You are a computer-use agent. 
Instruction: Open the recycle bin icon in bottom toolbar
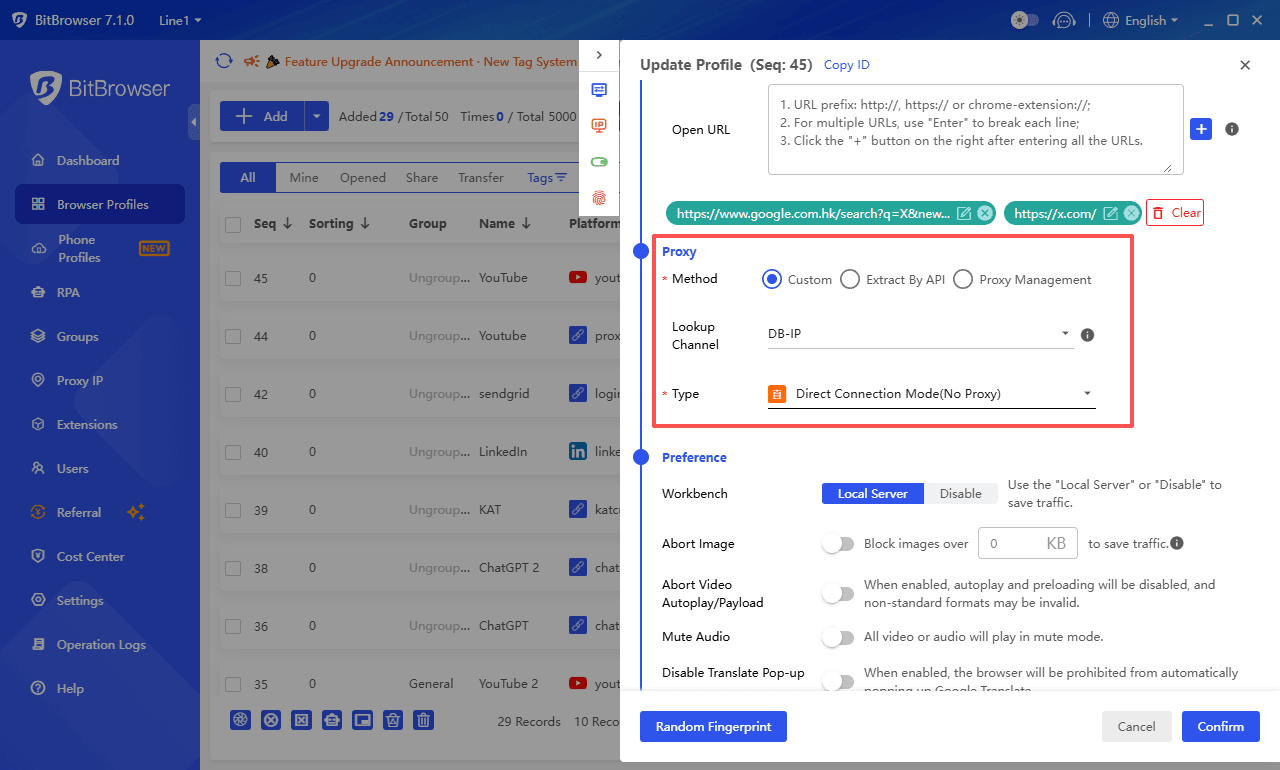point(393,720)
